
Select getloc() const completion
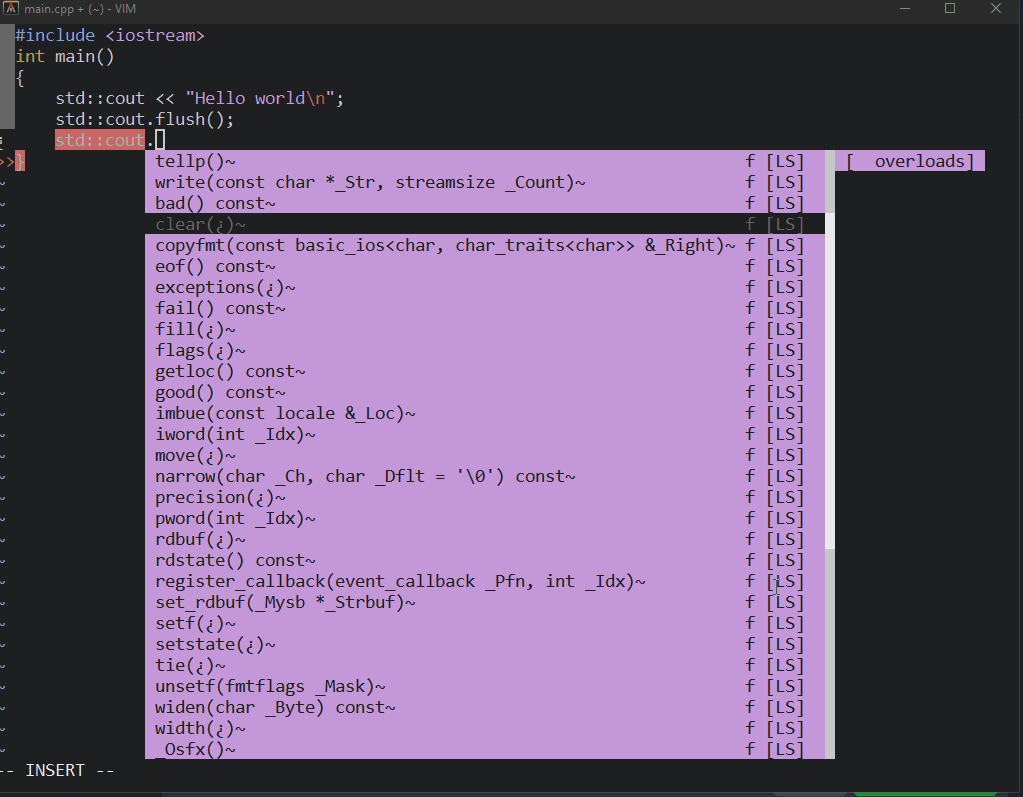(485, 371)
